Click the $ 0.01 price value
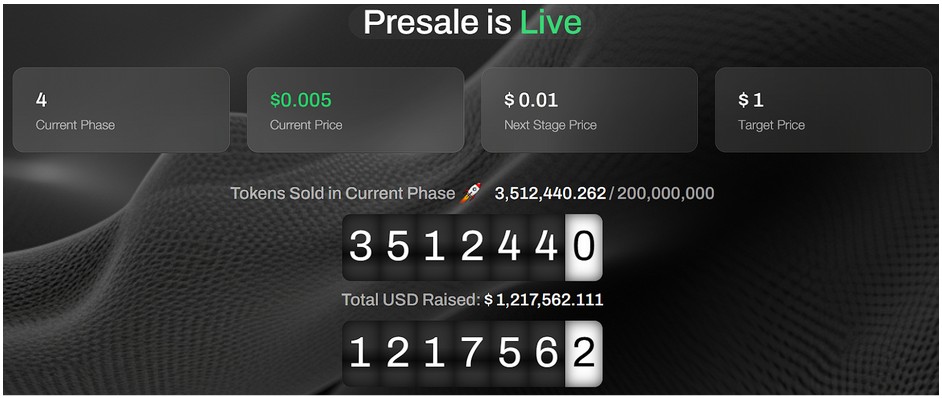This screenshot has width=942, height=398. pos(531,100)
